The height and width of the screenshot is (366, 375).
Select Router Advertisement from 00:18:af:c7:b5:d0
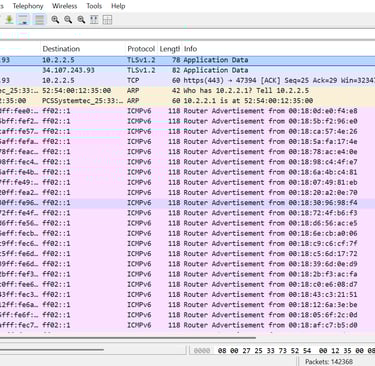pyautogui.click(x=187, y=325)
